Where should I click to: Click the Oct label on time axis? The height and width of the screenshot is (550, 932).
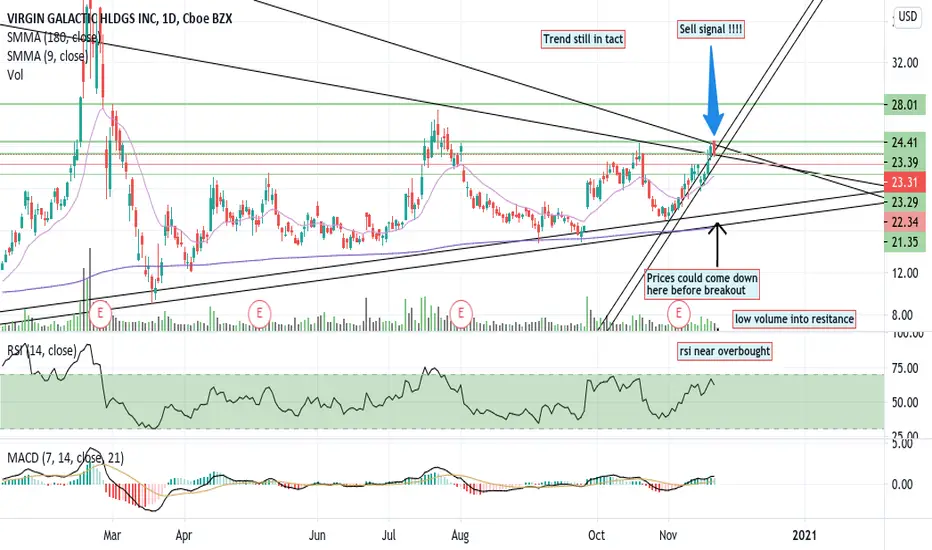click(x=596, y=535)
